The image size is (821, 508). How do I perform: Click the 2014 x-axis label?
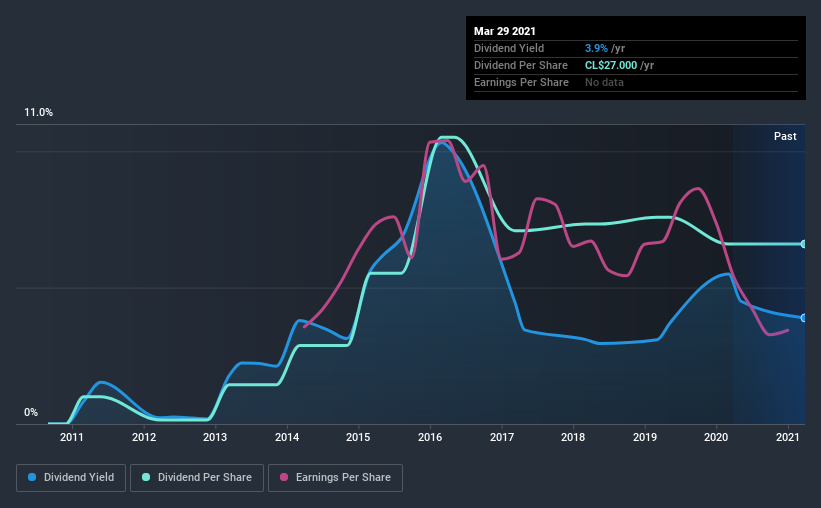pos(287,437)
